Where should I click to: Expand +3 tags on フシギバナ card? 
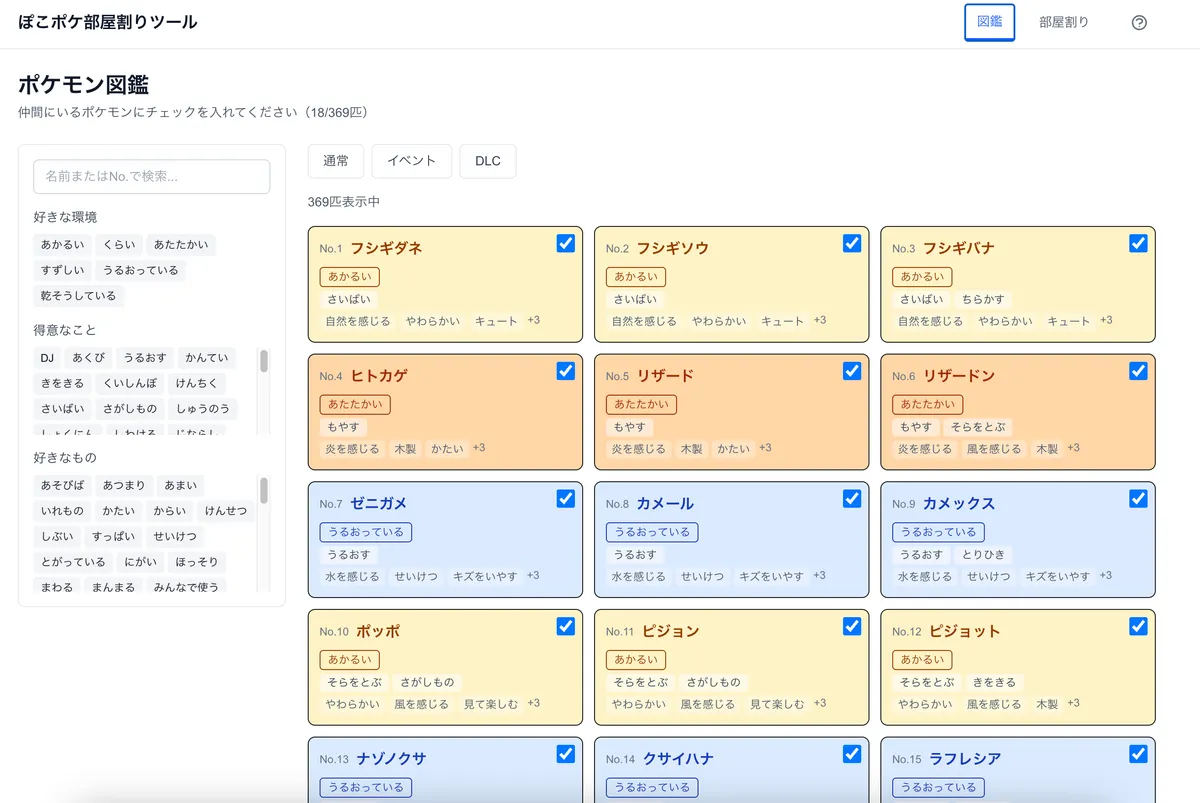[x=1106, y=320]
